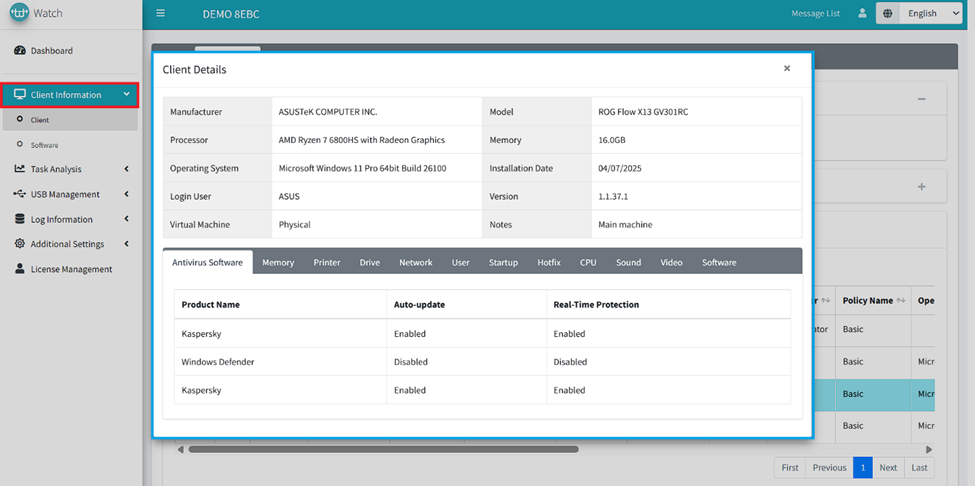Open the English language dropdown
Viewport: 975px width, 486px height.
932,14
